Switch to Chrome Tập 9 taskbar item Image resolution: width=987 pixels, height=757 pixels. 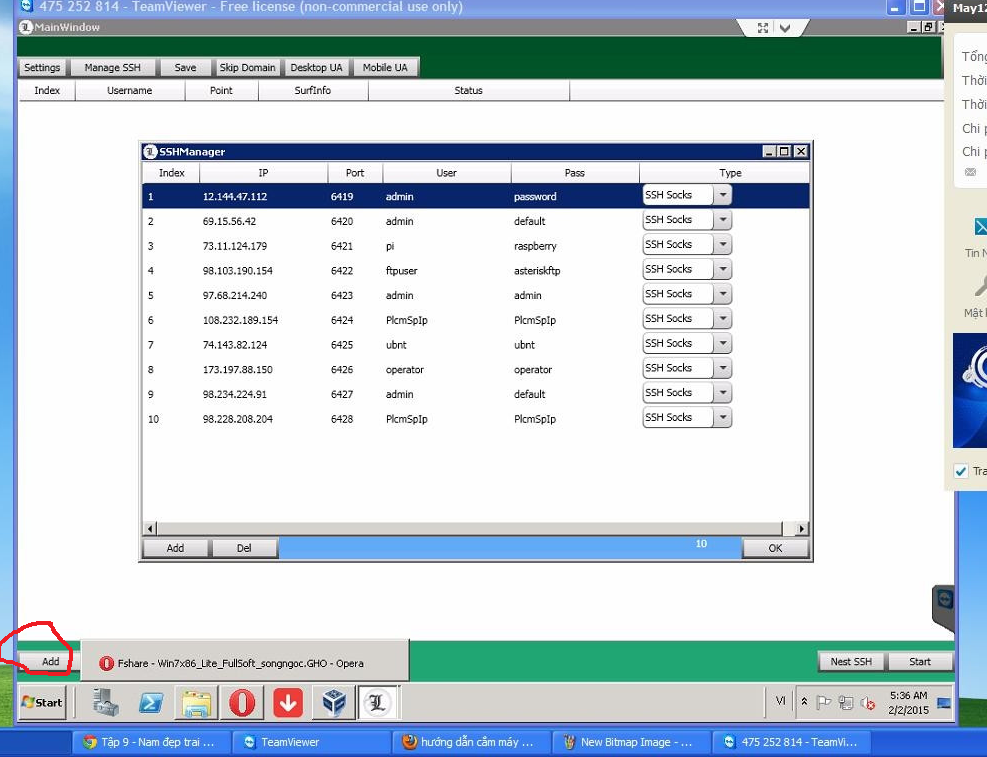(x=151, y=743)
